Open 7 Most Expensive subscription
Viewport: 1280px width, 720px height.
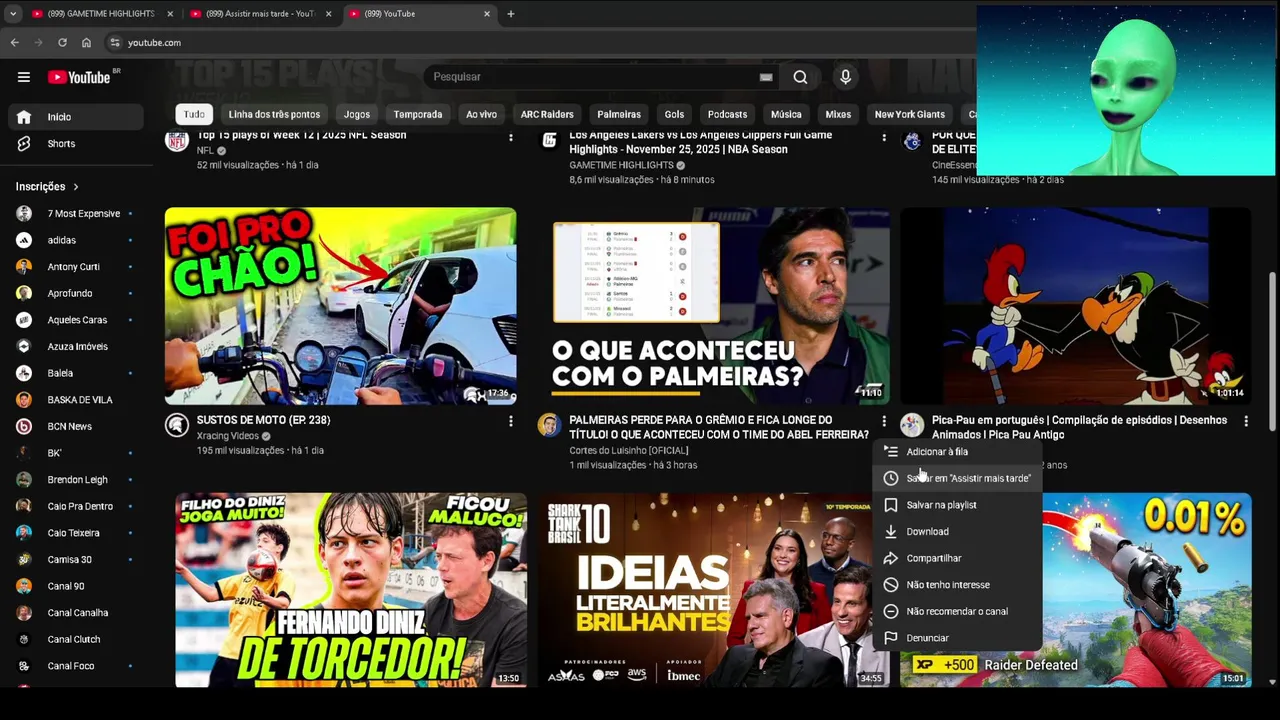pyautogui.click(x=76, y=214)
